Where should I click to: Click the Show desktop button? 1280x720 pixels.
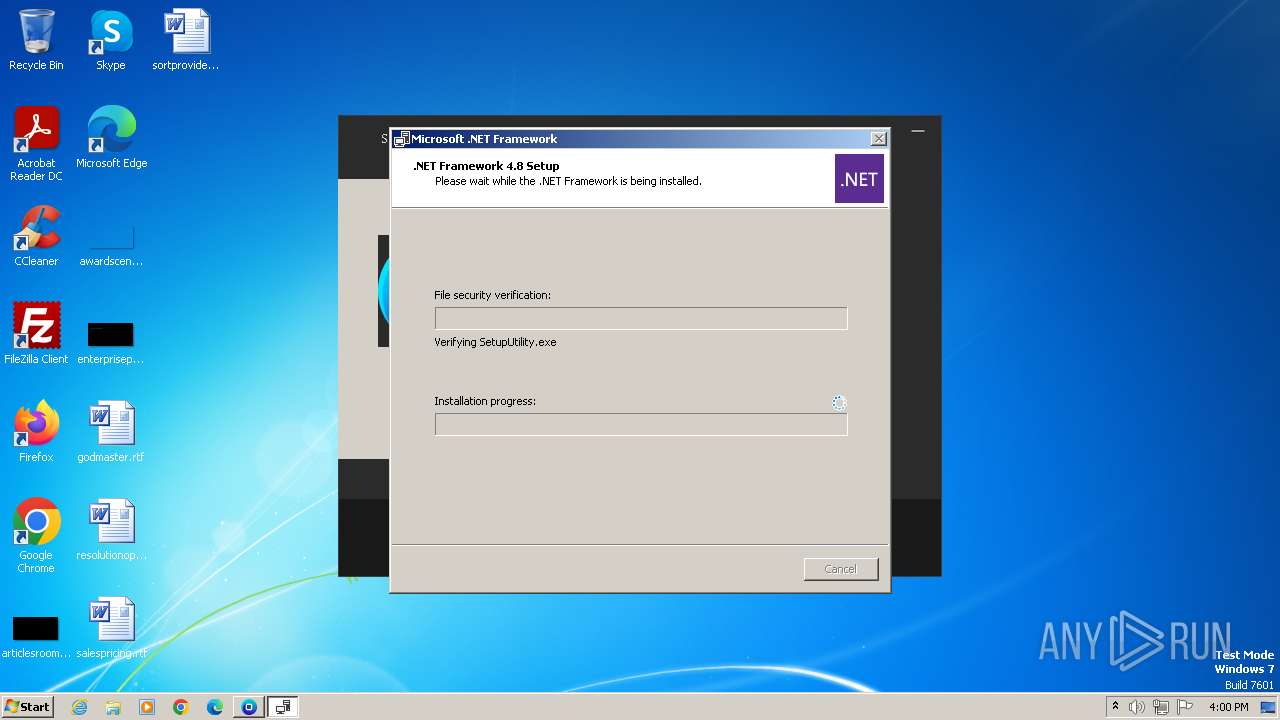pyautogui.click(x=1269, y=707)
